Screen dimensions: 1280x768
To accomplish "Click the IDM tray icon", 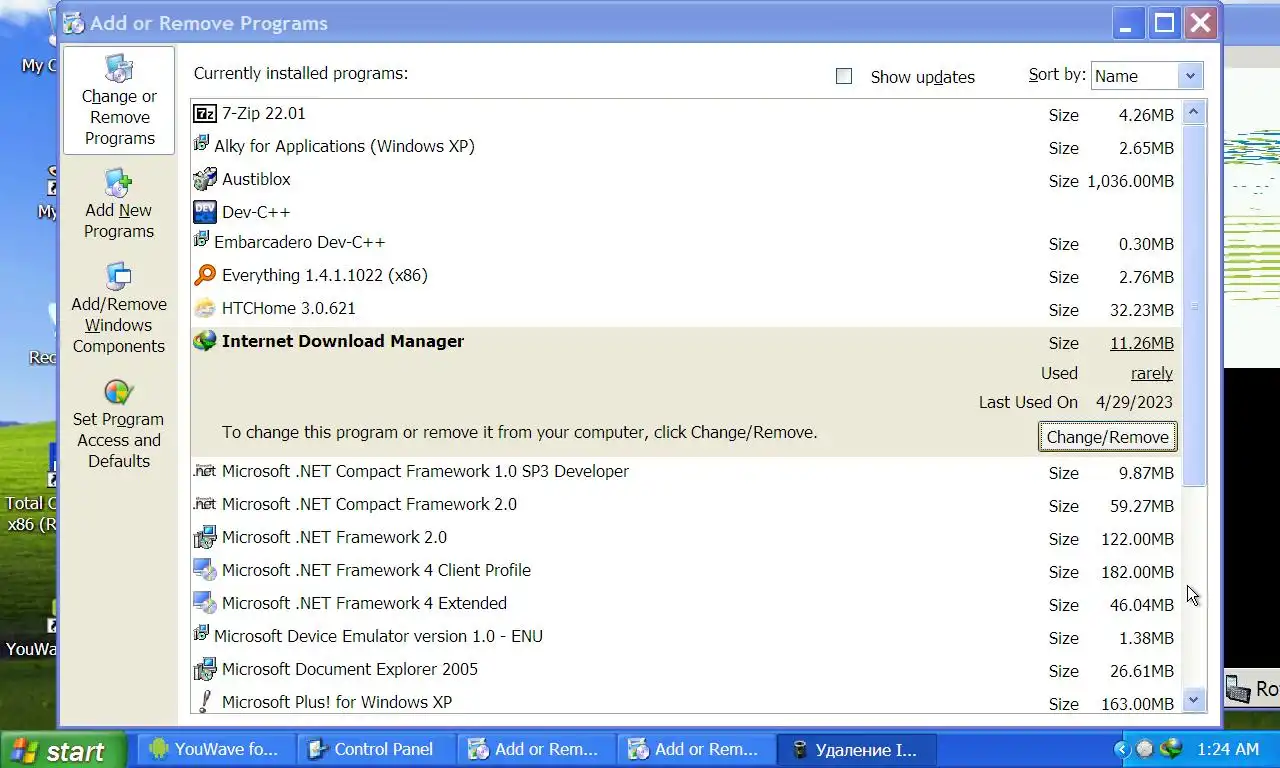I will [1171, 748].
